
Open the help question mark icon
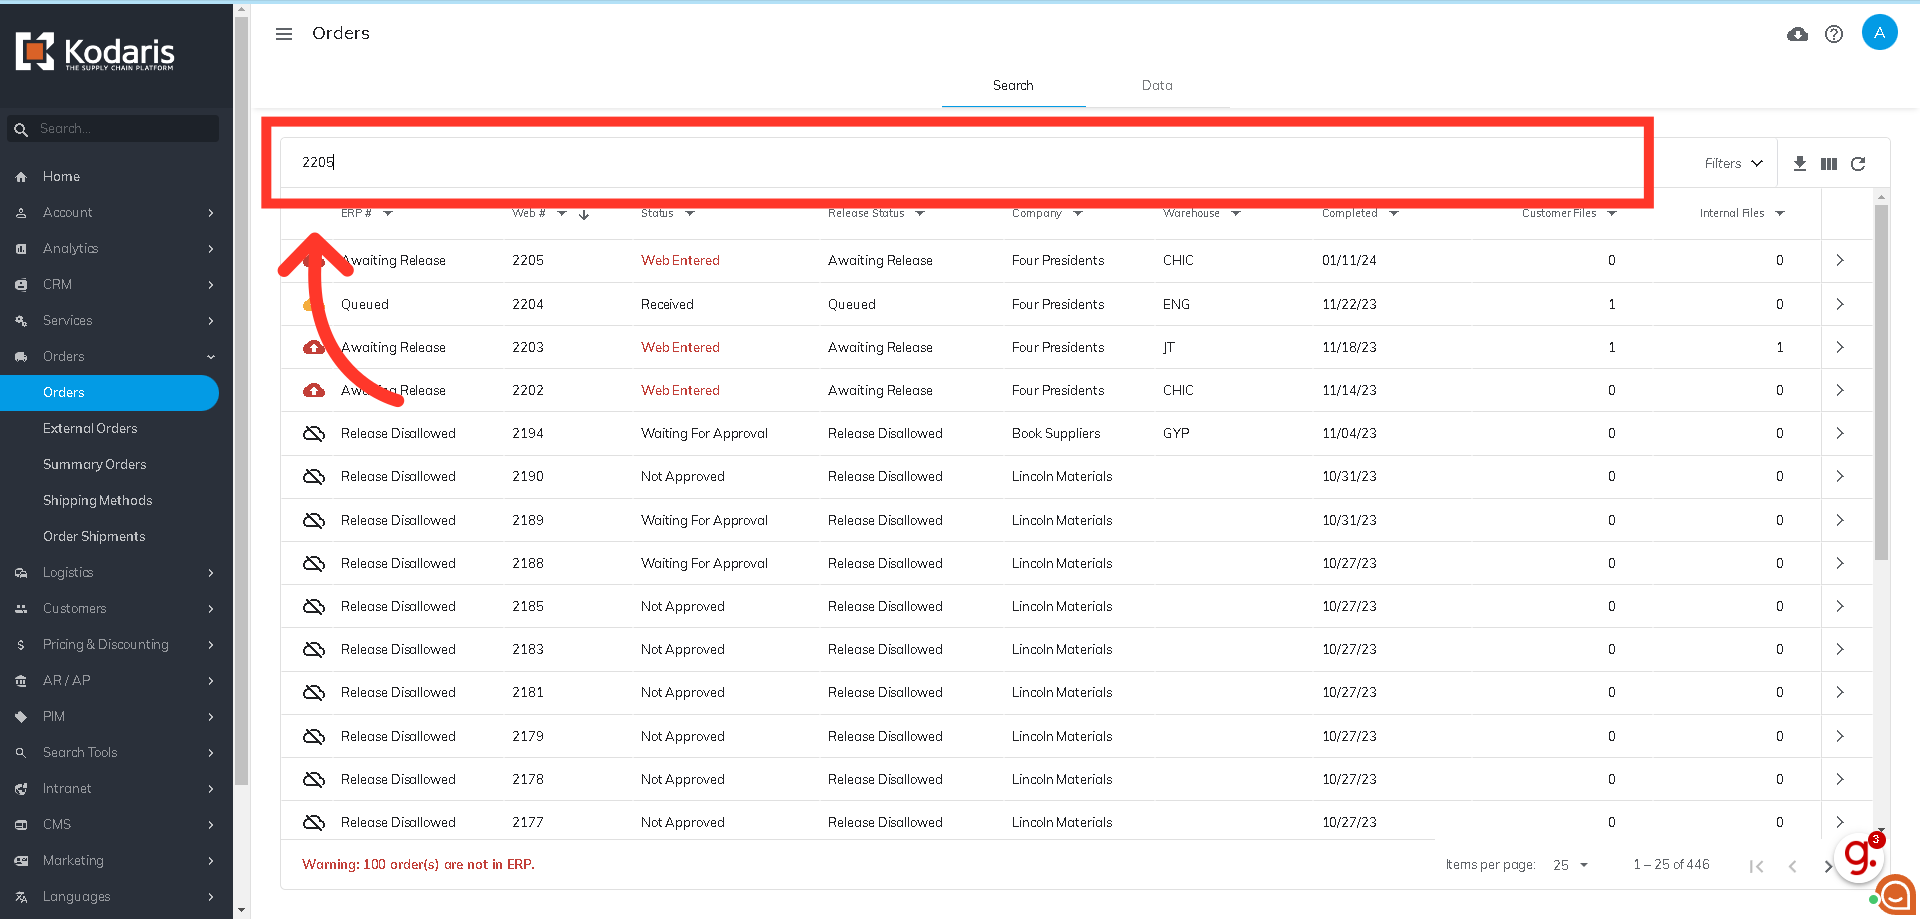[1834, 34]
